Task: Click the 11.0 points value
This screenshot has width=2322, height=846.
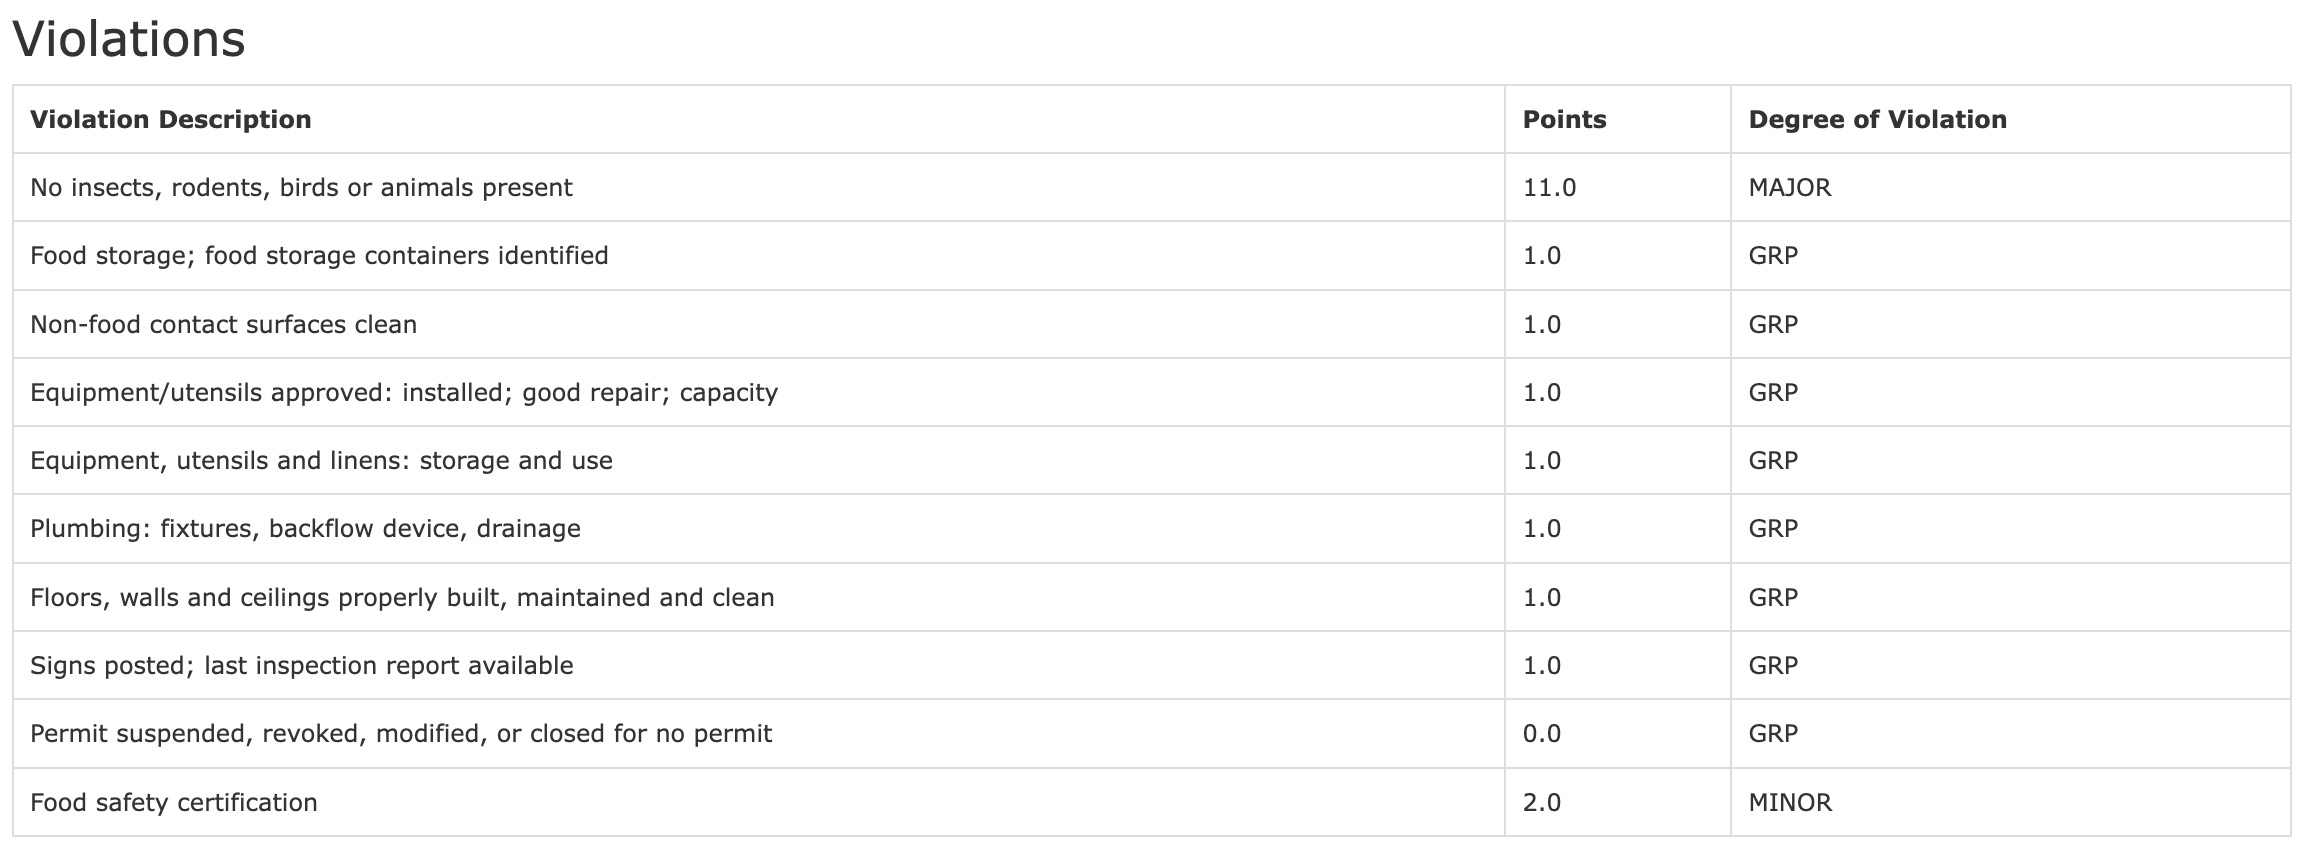Action: point(1549,188)
